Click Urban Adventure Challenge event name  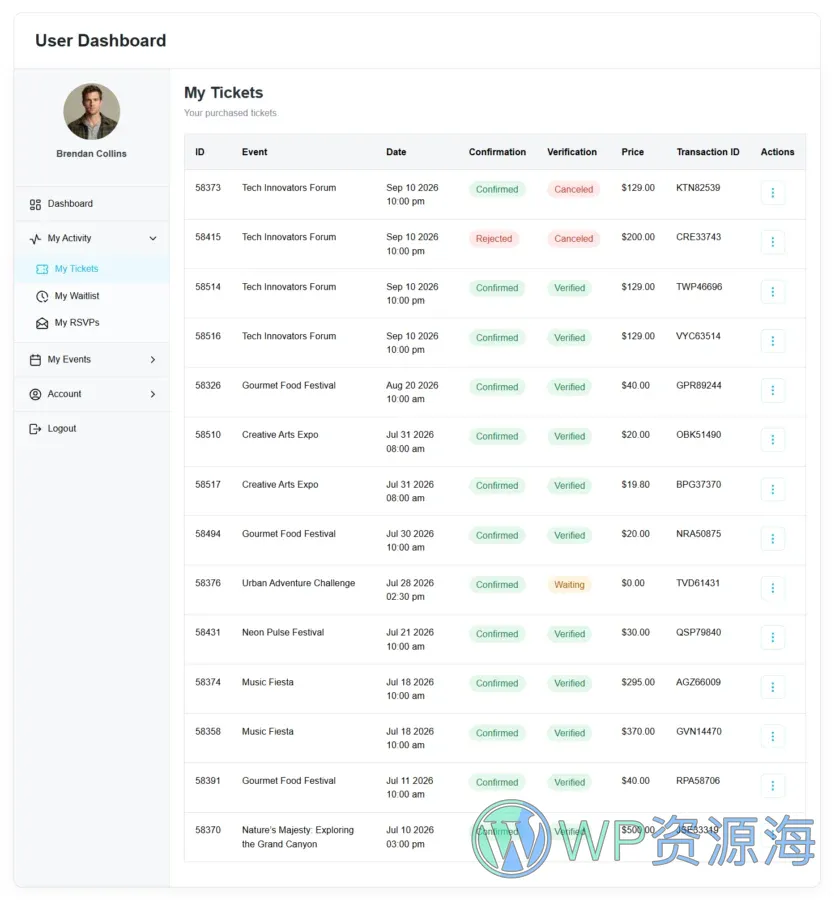coord(298,583)
